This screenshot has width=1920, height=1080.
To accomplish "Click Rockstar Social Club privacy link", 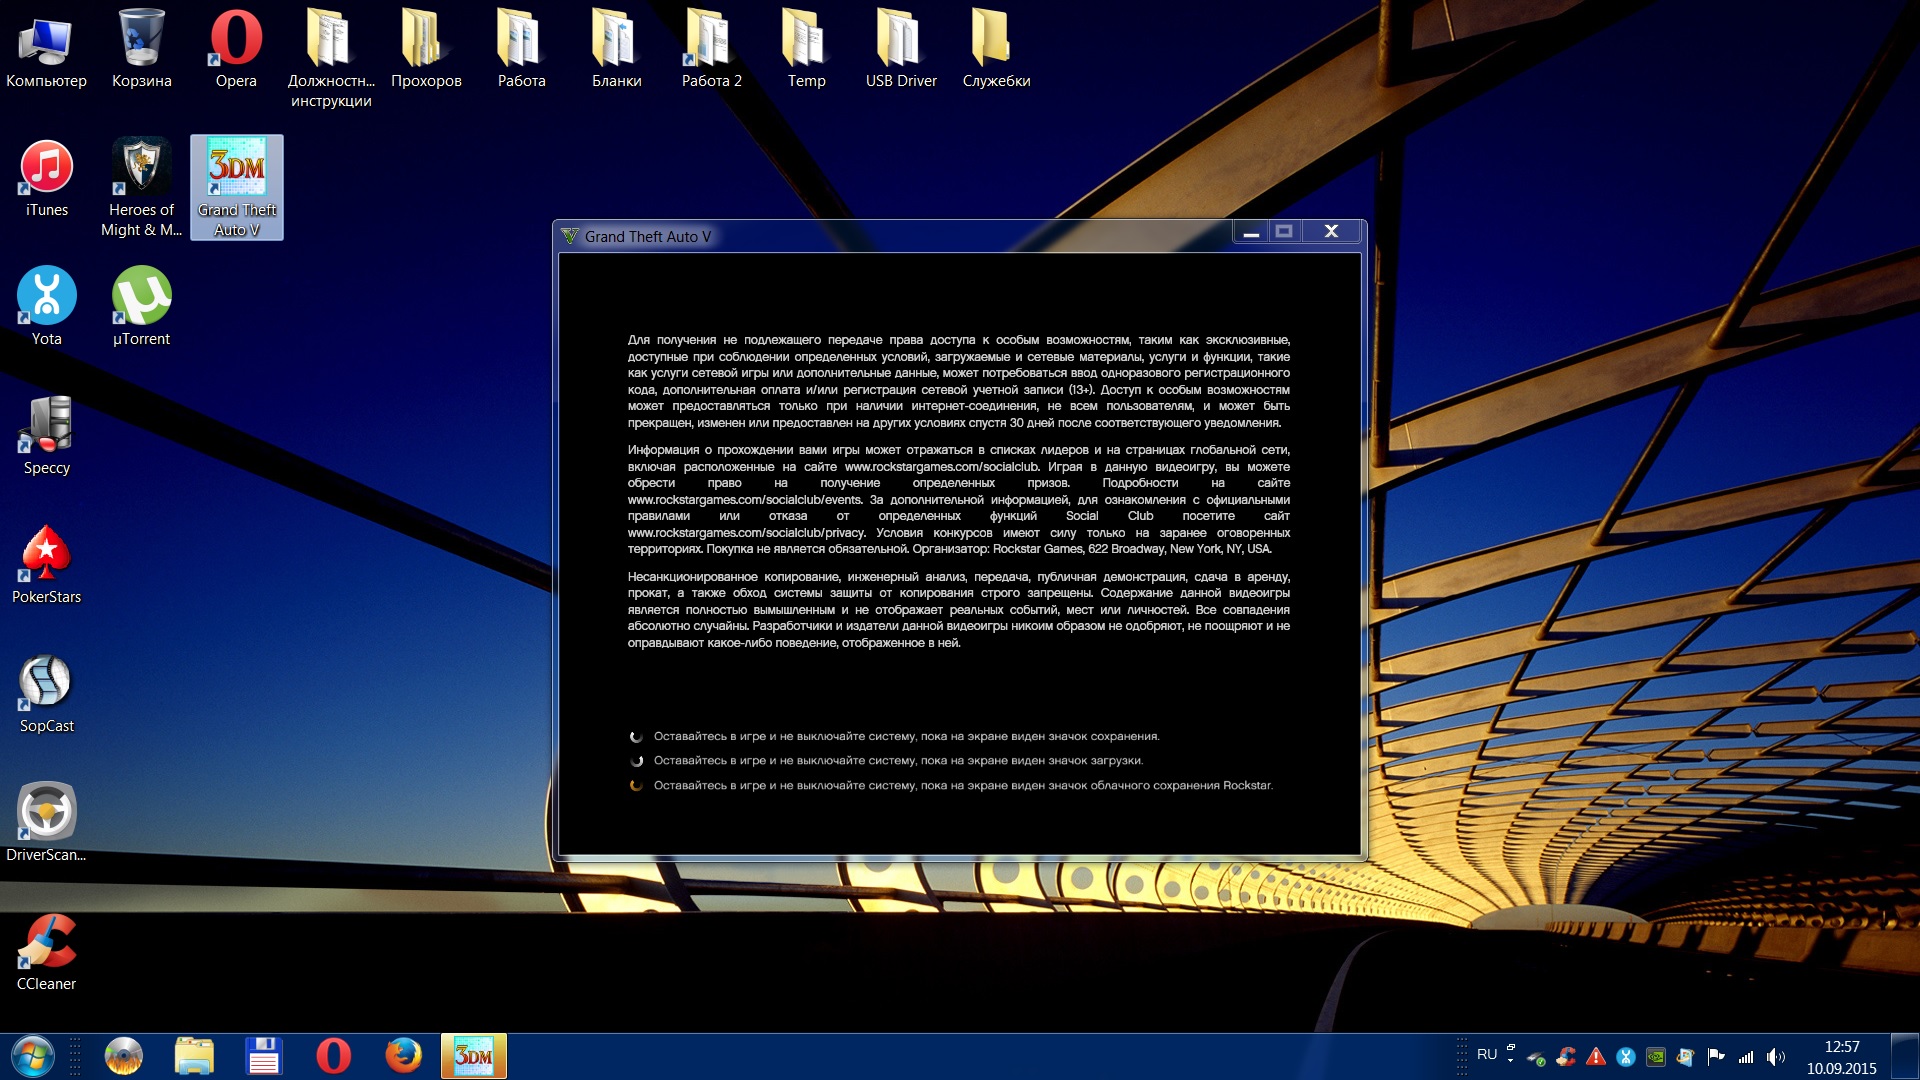I will tap(738, 533).
